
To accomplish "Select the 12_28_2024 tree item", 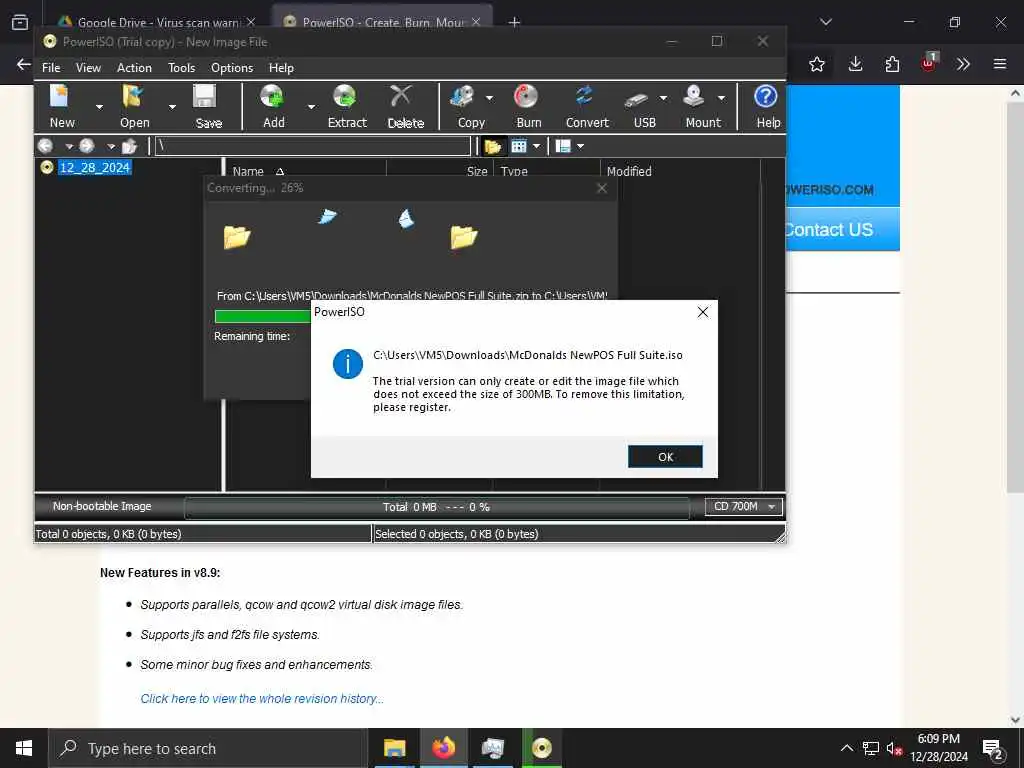I will click(95, 167).
